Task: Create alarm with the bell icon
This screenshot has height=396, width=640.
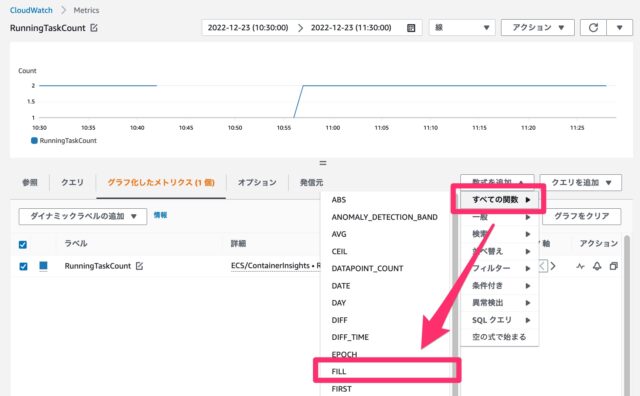Action: [x=597, y=266]
